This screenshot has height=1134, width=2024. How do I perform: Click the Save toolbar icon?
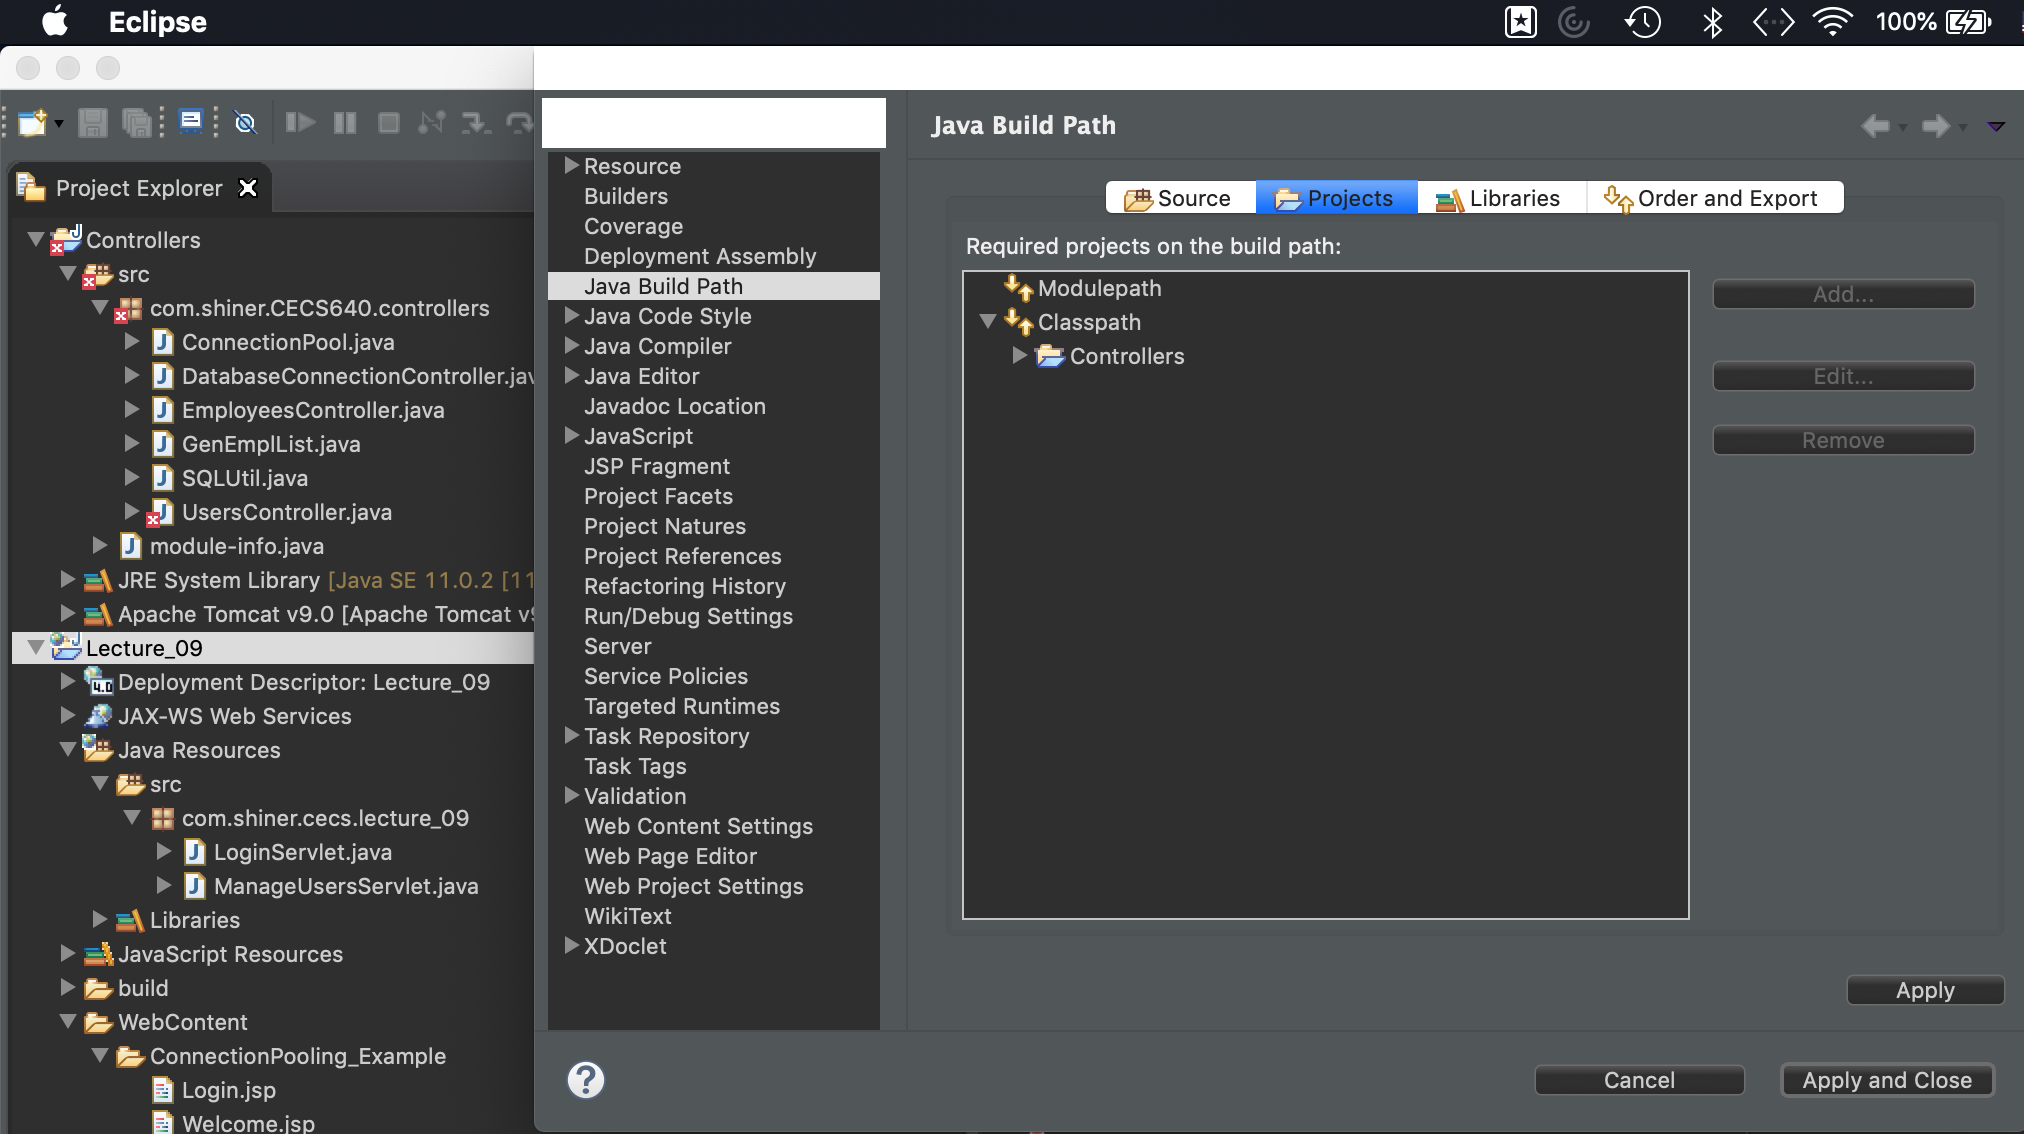(x=92, y=123)
